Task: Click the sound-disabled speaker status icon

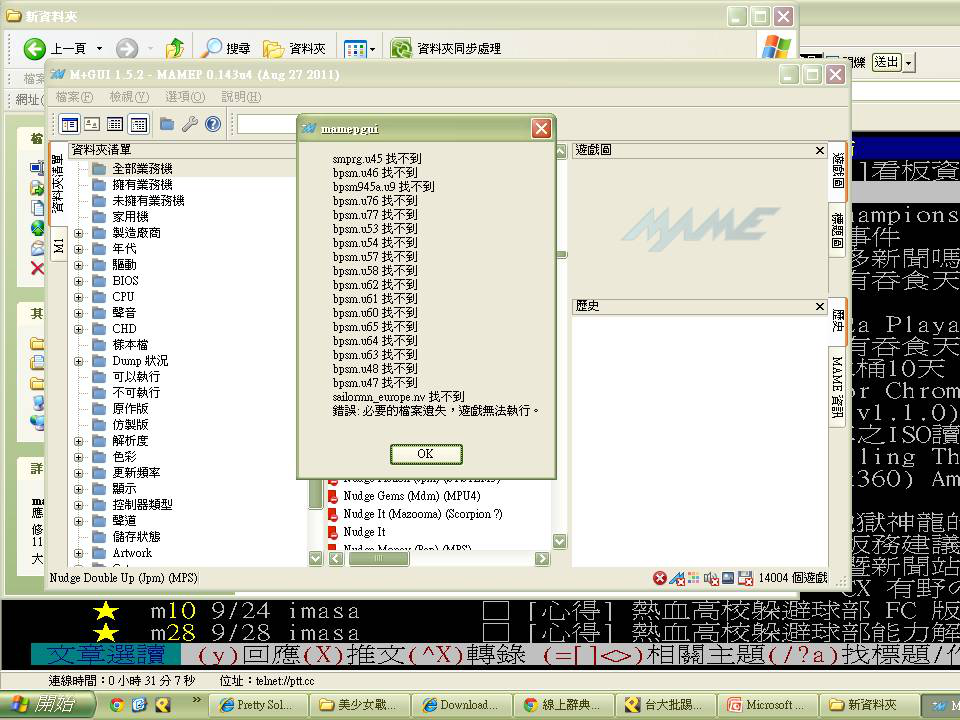Action: pyautogui.click(x=711, y=578)
